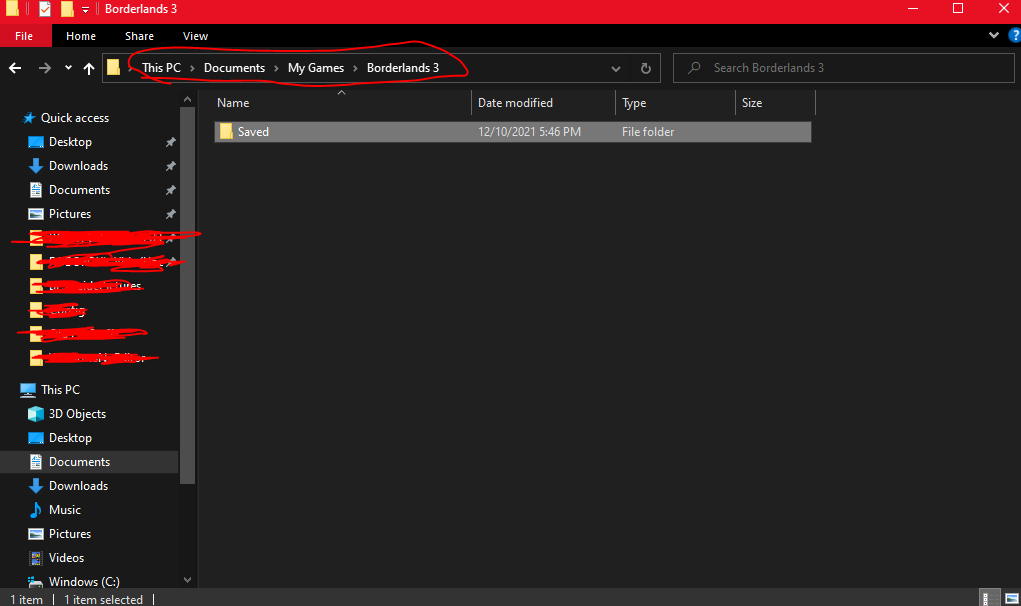Click the Back navigation arrow

15,68
